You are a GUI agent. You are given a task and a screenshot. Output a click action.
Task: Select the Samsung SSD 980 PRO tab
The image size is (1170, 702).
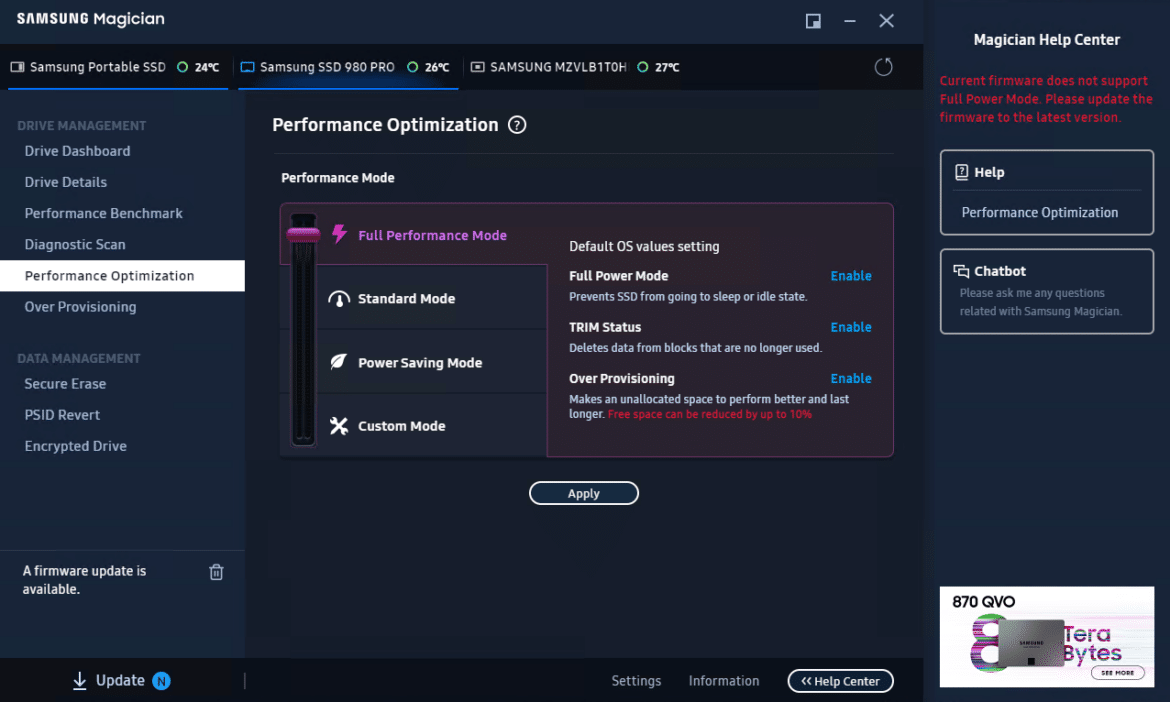click(x=348, y=67)
